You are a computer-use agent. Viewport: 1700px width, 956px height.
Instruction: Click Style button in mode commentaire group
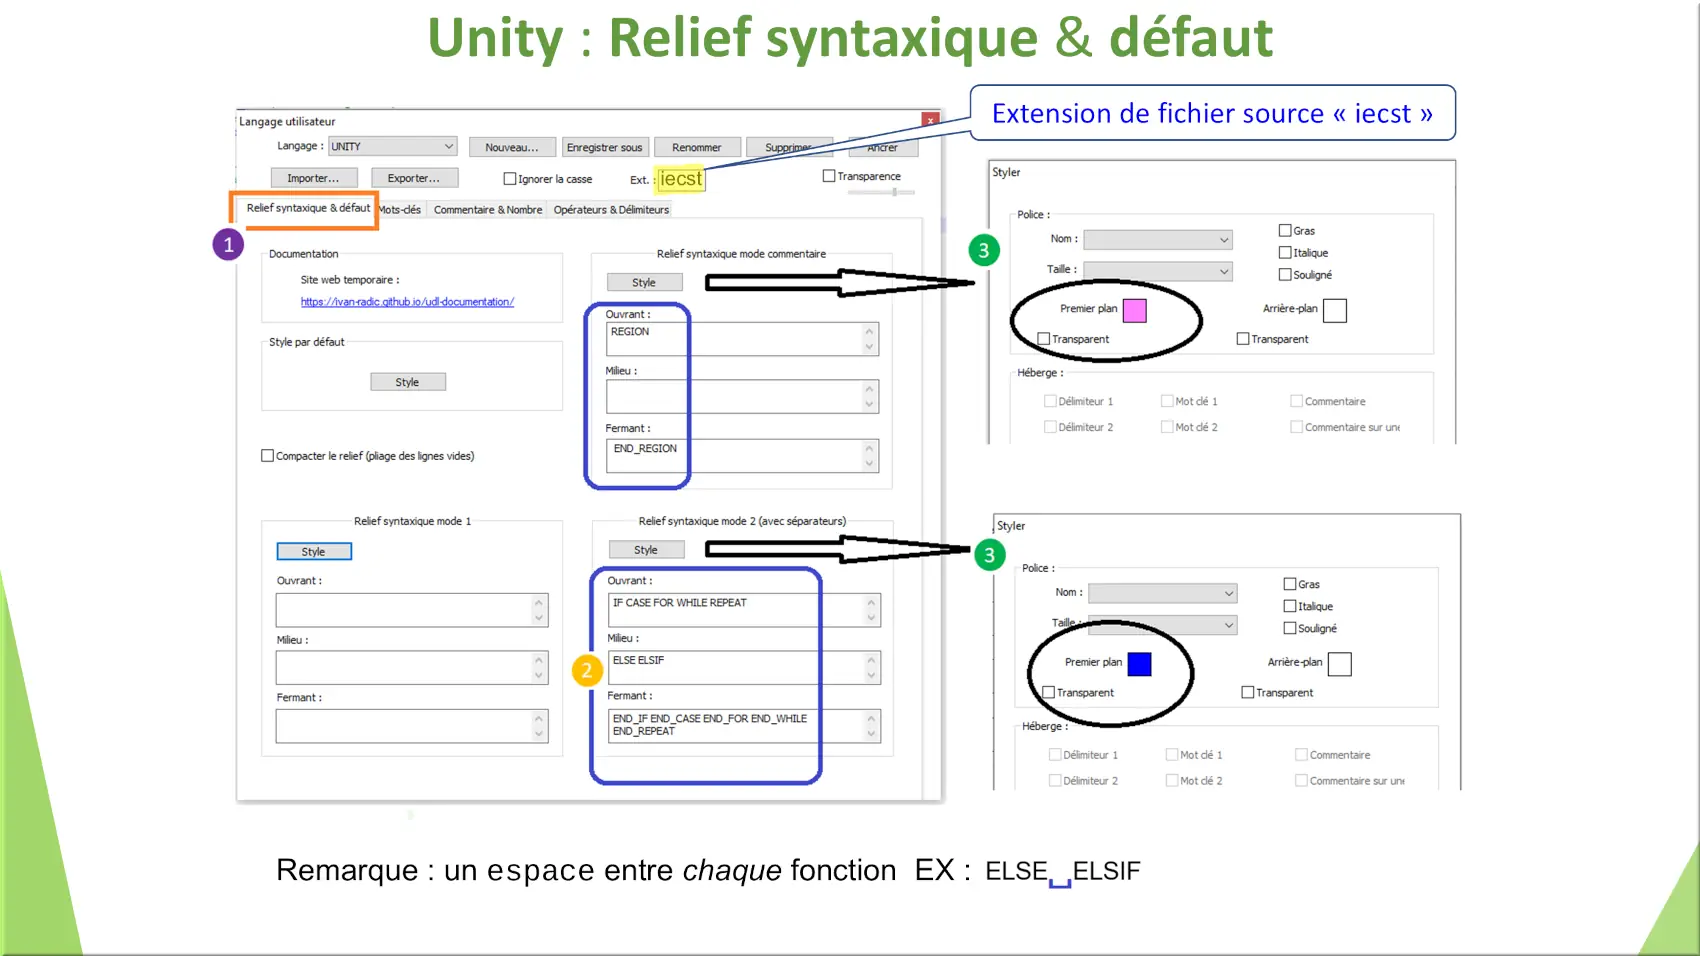click(x=644, y=283)
